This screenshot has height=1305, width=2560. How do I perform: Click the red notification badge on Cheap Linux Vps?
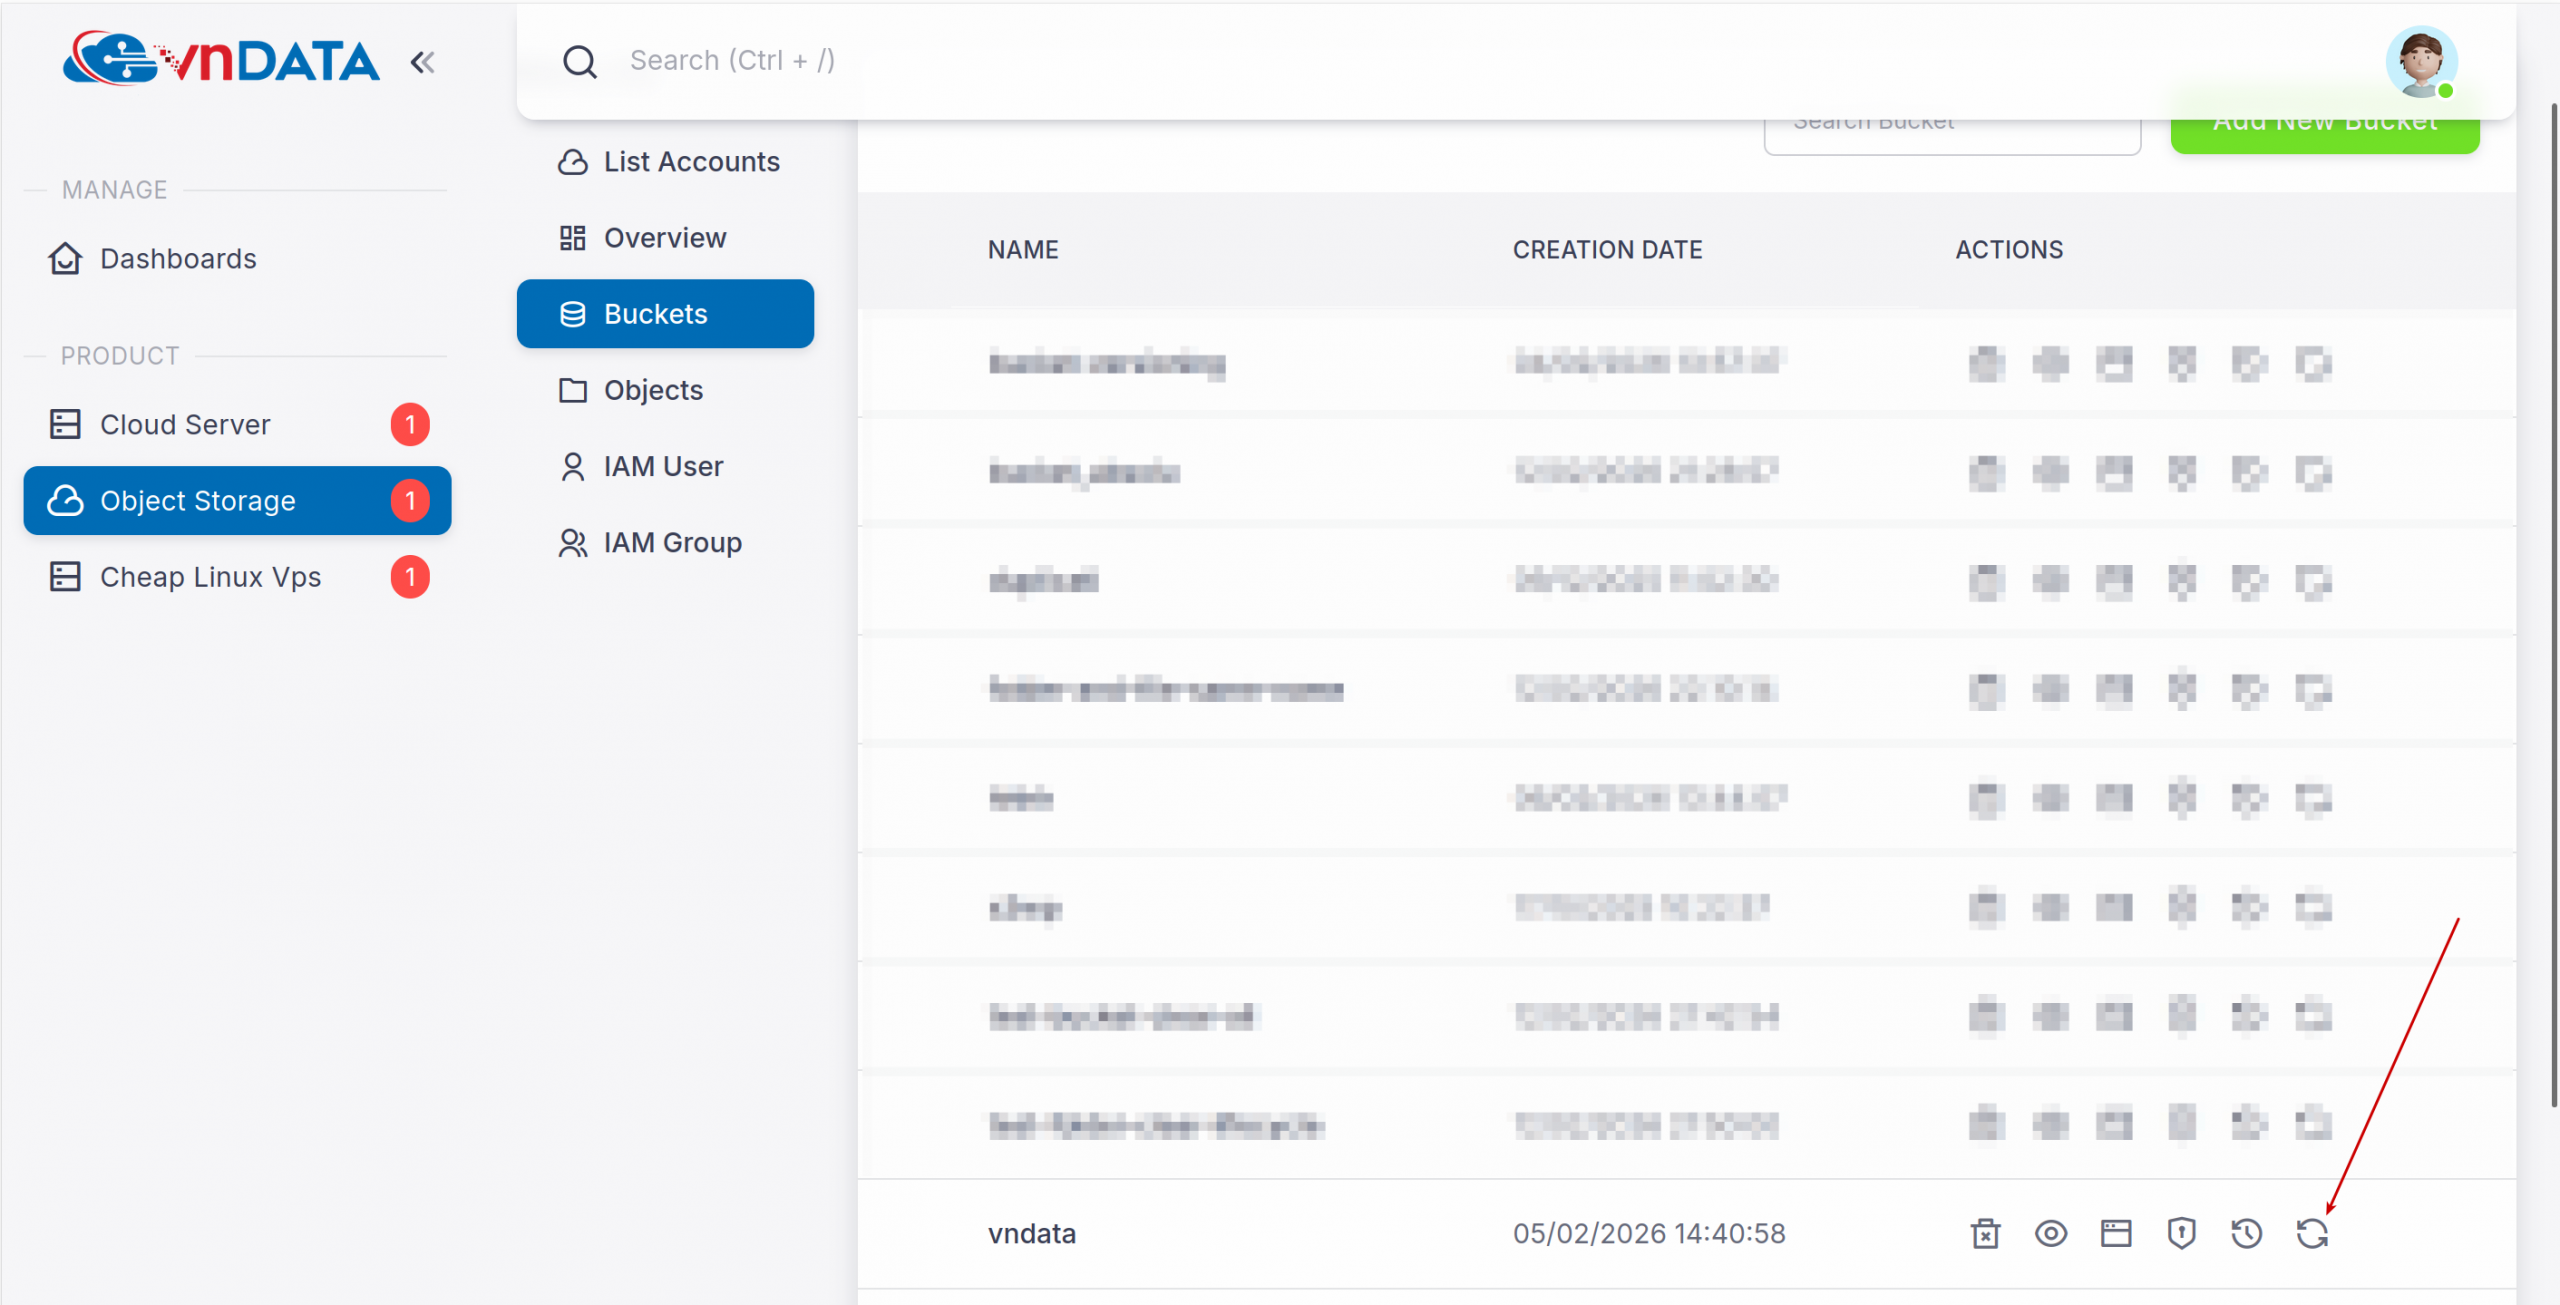coord(410,577)
